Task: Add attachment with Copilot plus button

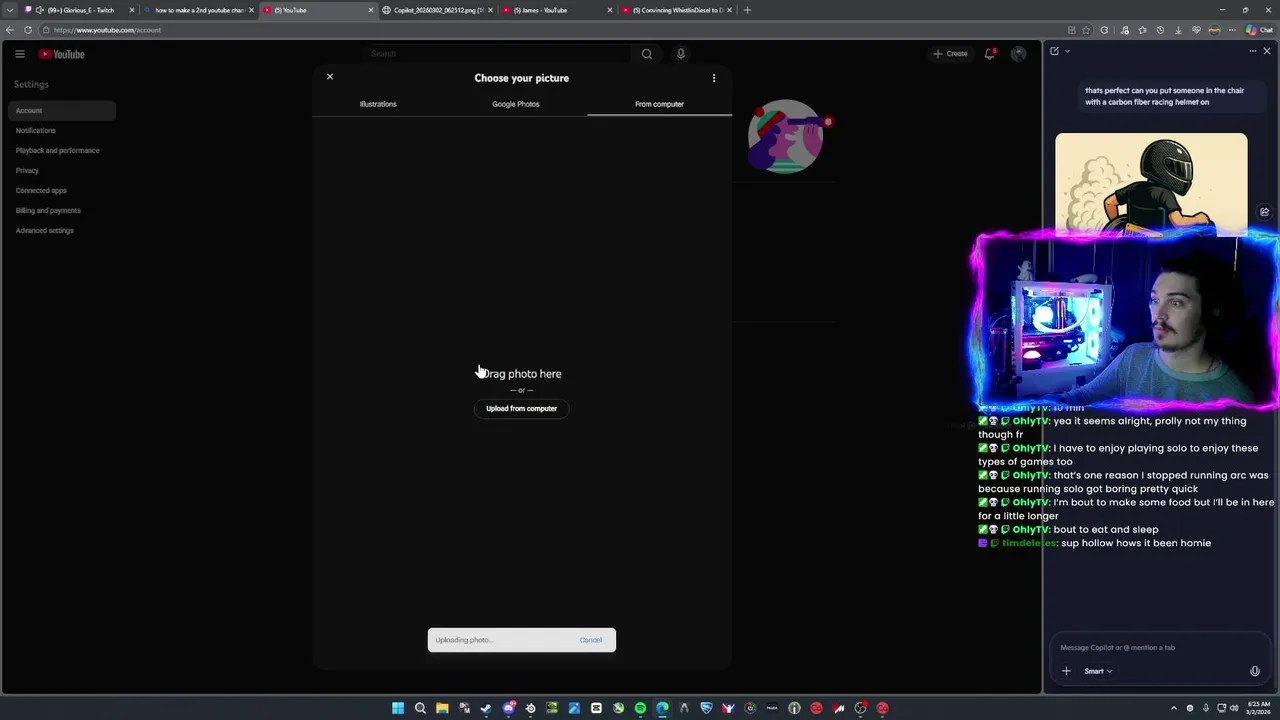Action: tap(1066, 671)
